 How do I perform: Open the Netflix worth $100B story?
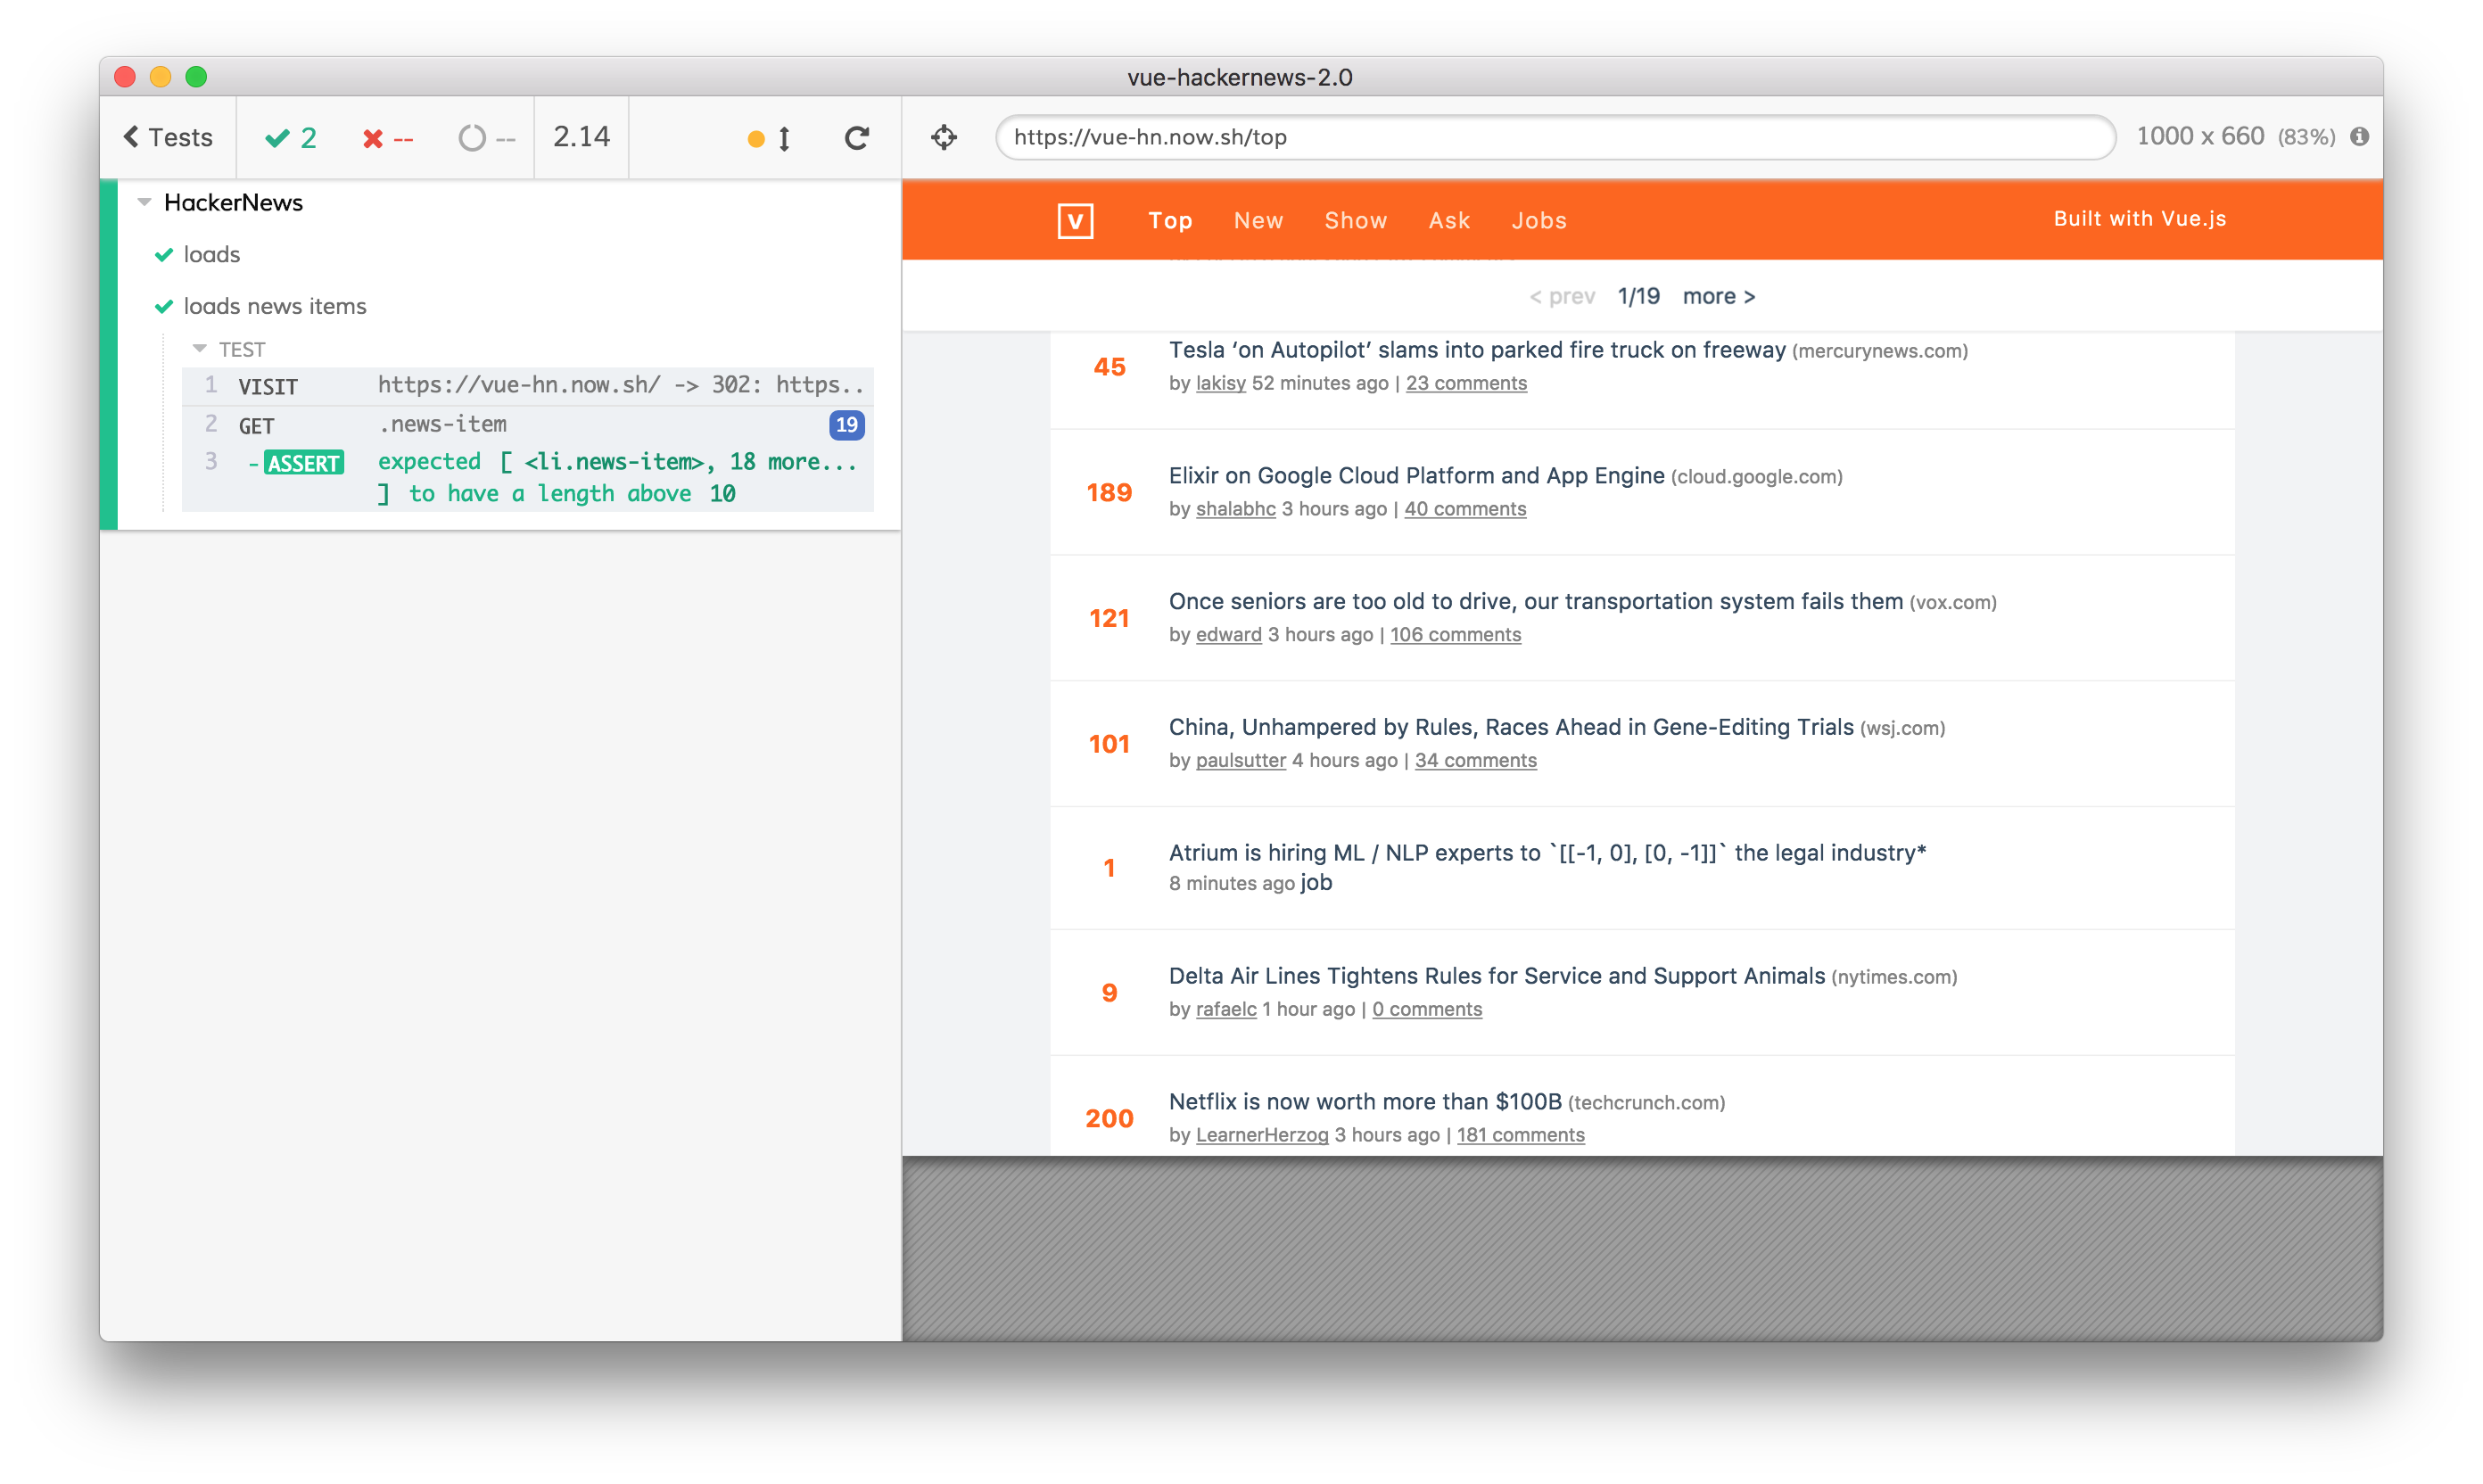click(x=1365, y=1102)
